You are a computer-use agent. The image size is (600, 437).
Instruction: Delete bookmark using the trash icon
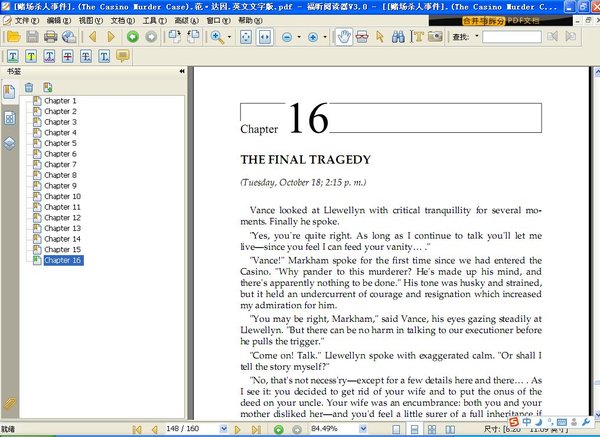29,87
